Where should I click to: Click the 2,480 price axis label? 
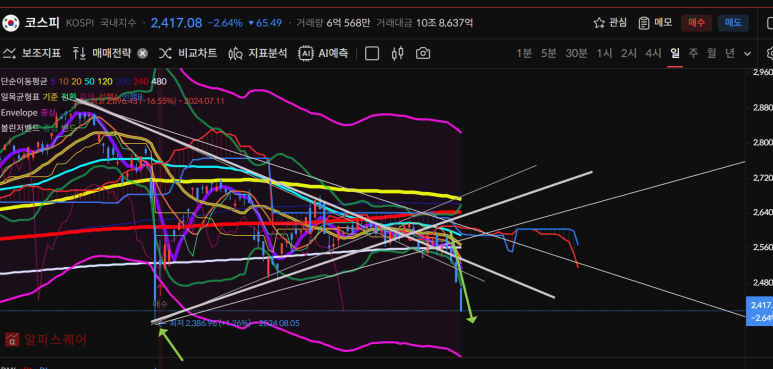point(762,283)
